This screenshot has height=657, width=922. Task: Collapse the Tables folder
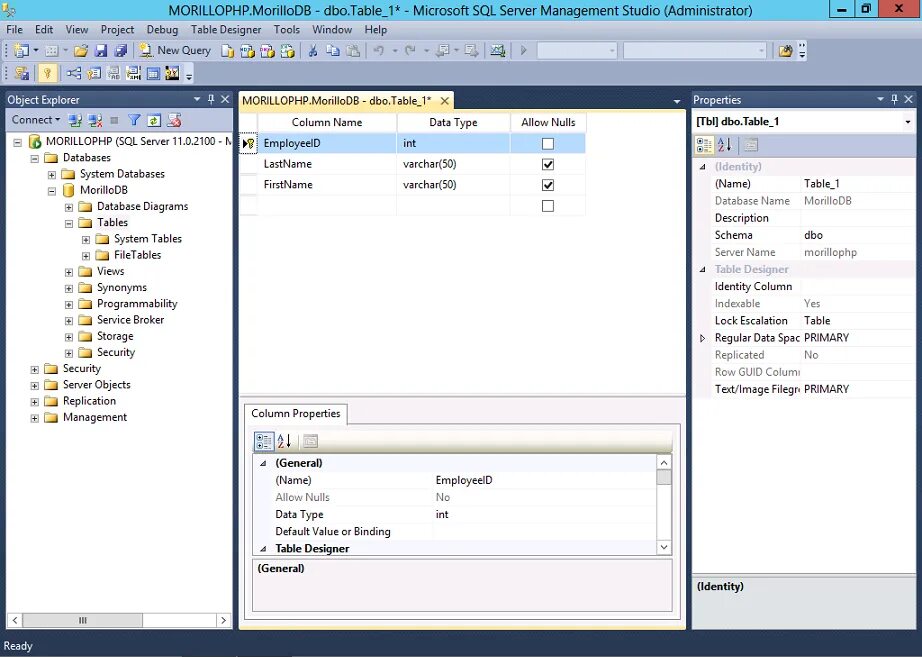click(69, 223)
